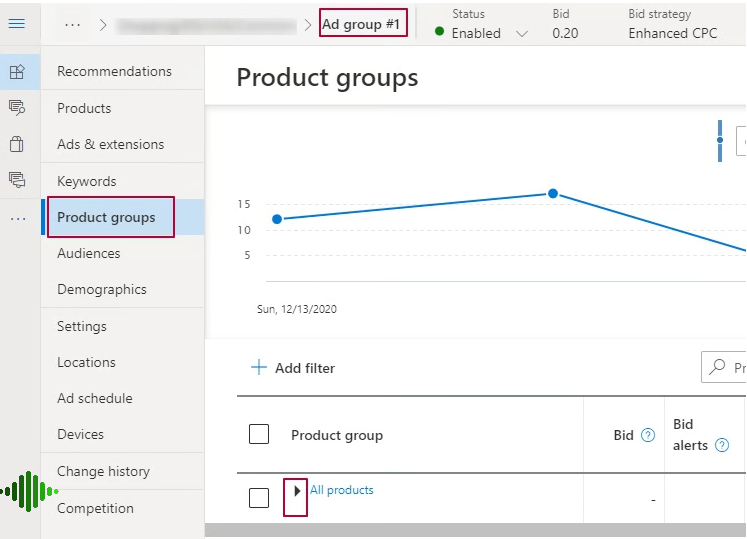Image resolution: width=747 pixels, height=539 pixels.
Task: Click the help icon beside Bid alerts
Action: tap(722, 446)
